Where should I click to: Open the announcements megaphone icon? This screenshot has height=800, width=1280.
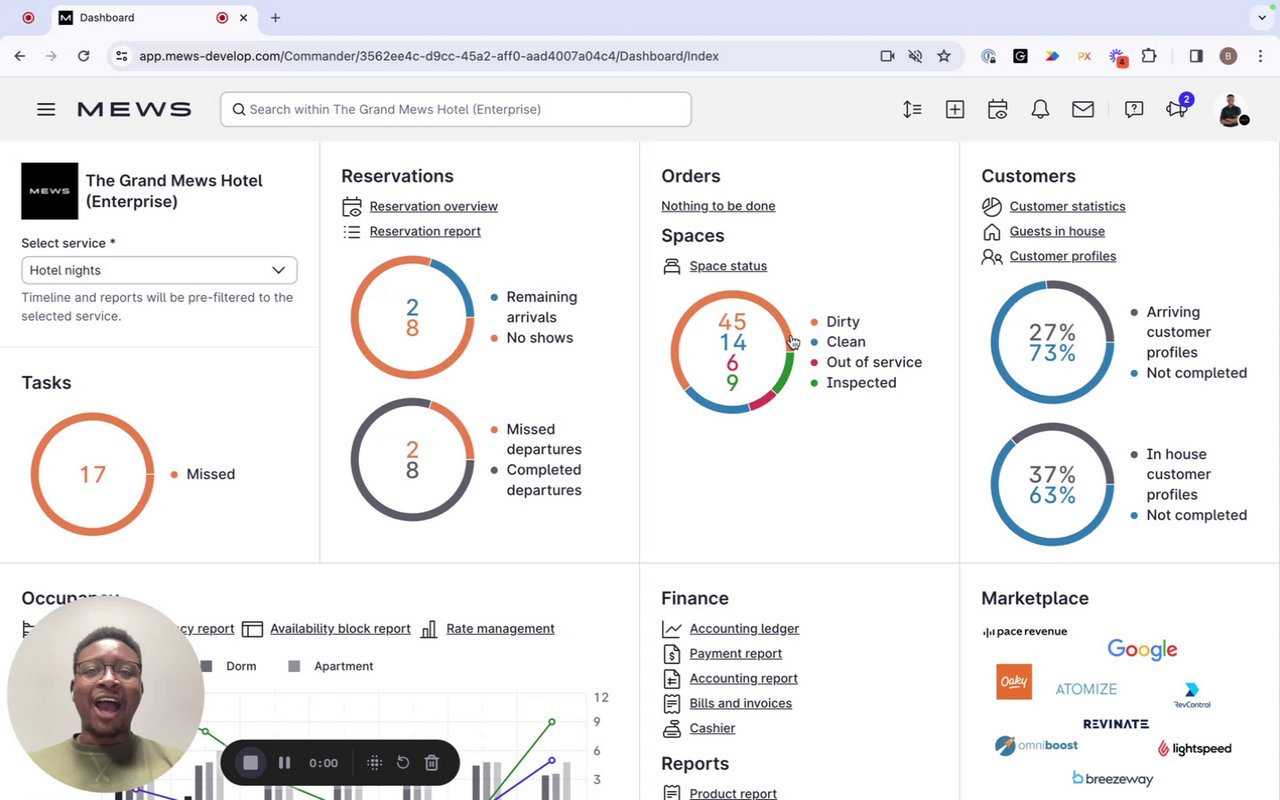pyautogui.click(x=1177, y=109)
